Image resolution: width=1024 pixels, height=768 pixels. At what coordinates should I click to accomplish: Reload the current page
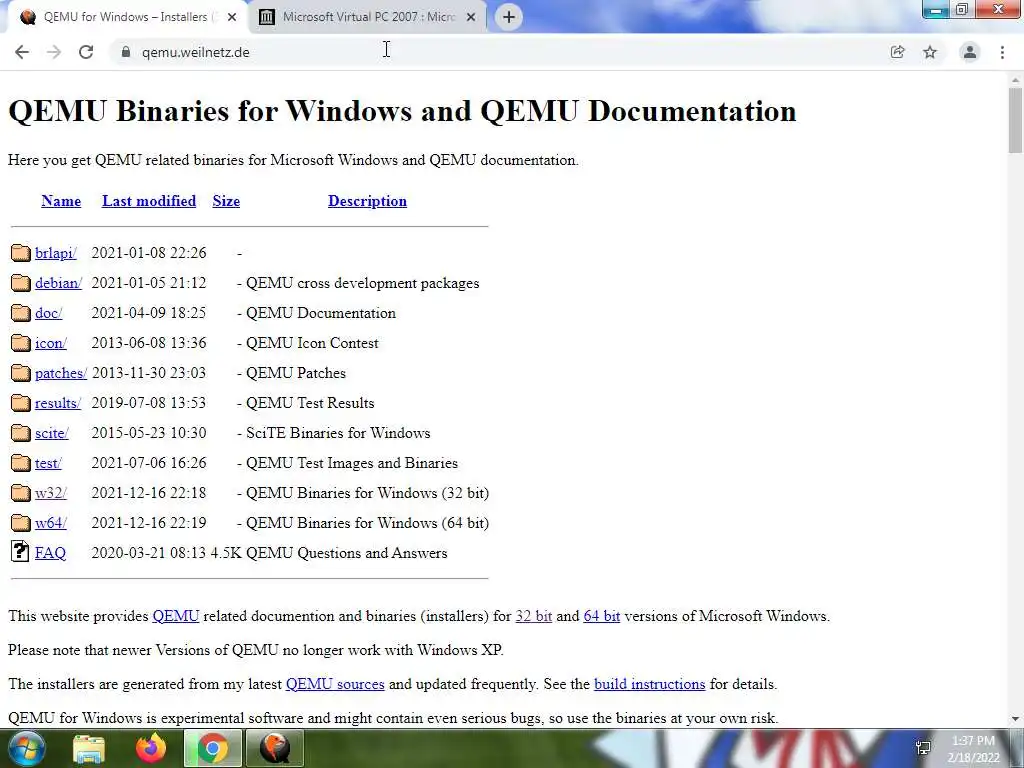[86, 52]
